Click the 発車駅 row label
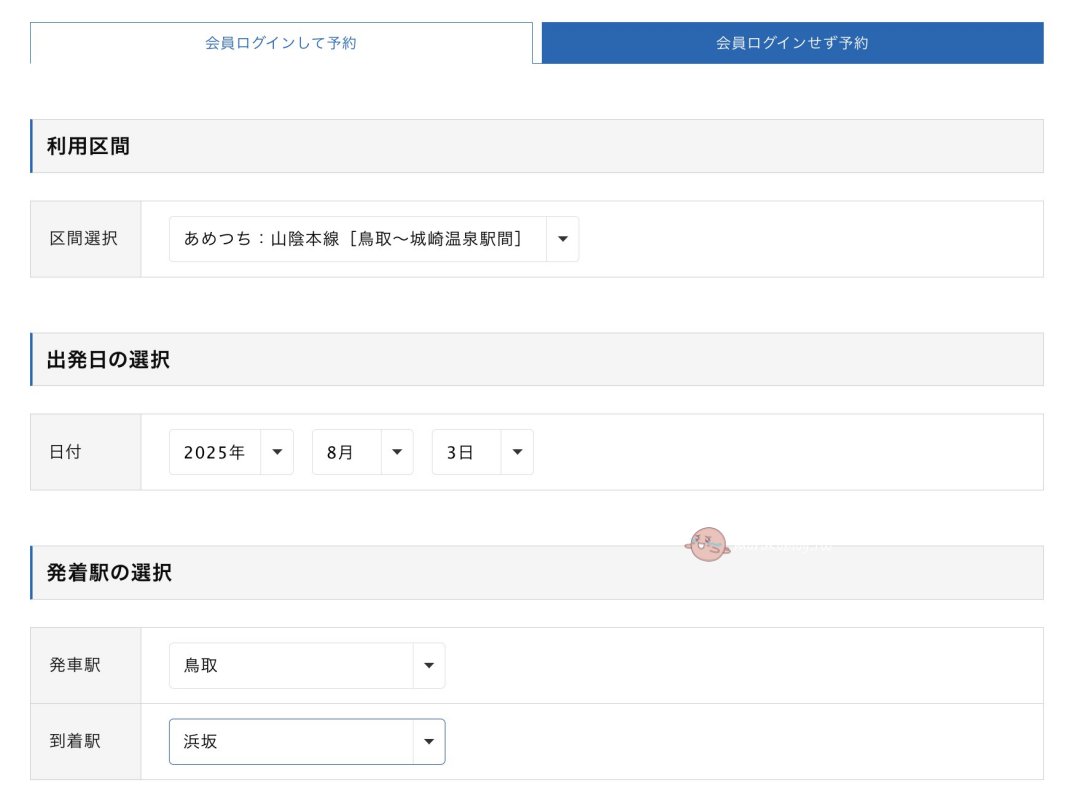 pyautogui.click(x=75, y=666)
